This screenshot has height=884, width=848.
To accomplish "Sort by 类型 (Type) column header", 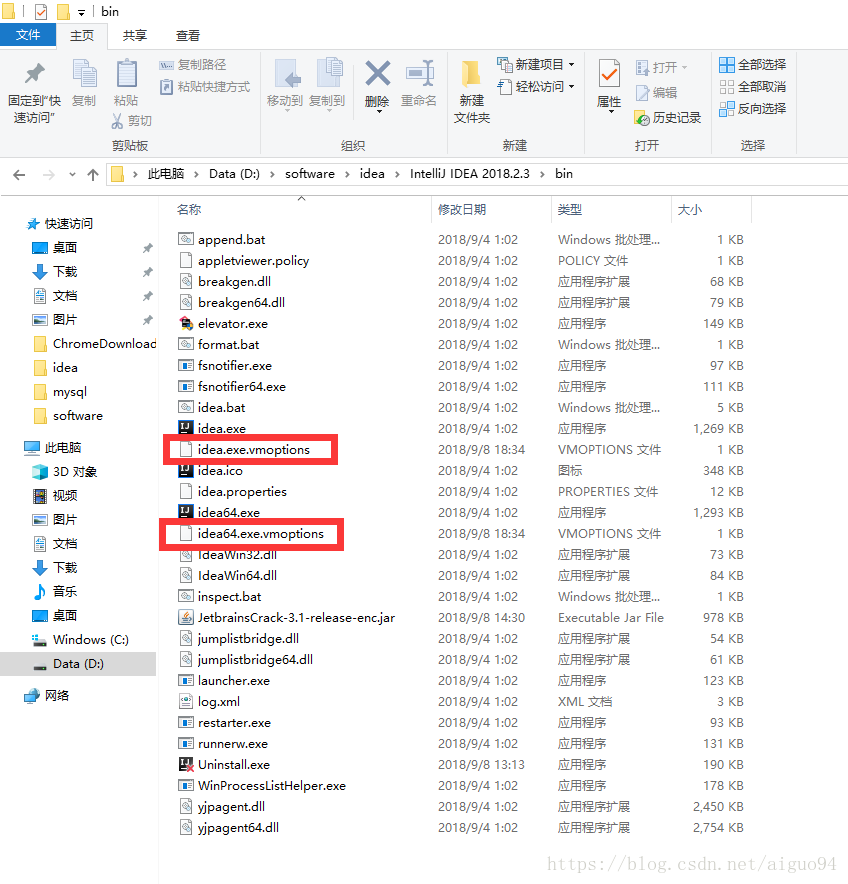I will 569,210.
